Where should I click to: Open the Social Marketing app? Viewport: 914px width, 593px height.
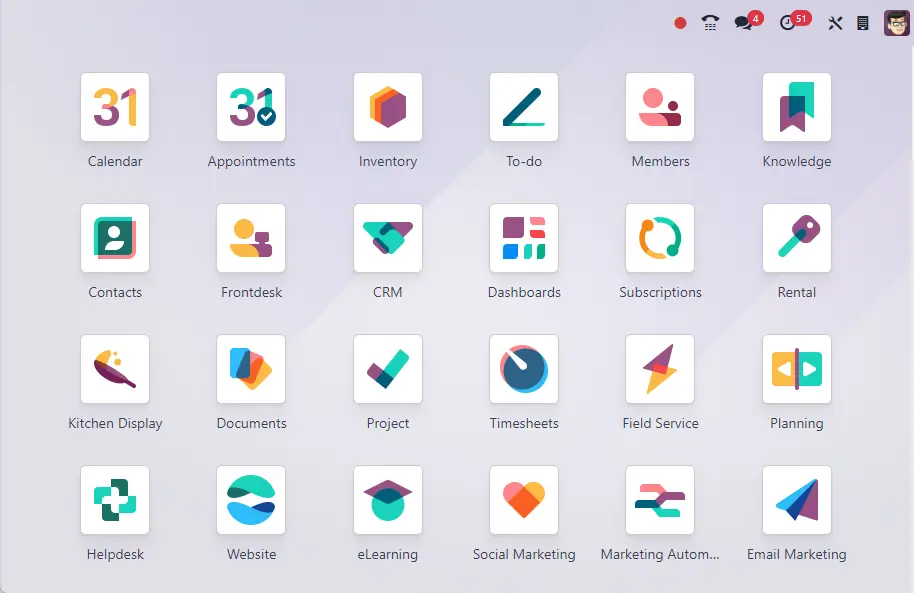(524, 500)
